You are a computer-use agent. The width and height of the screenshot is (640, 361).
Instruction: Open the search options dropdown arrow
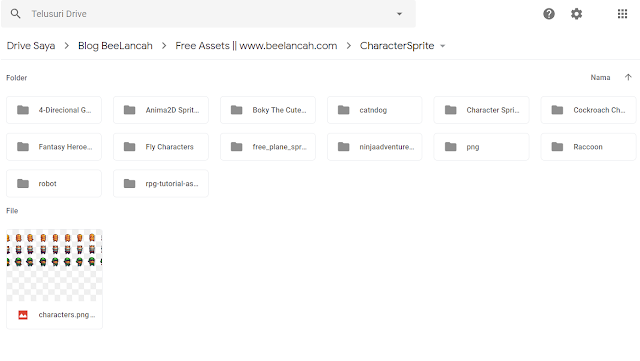(399, 14)
